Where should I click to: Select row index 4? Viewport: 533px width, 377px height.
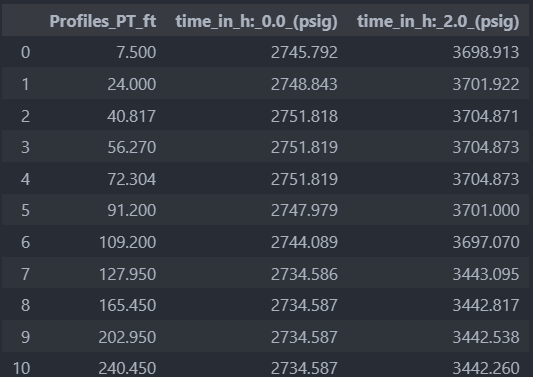[x=25, y=179]
